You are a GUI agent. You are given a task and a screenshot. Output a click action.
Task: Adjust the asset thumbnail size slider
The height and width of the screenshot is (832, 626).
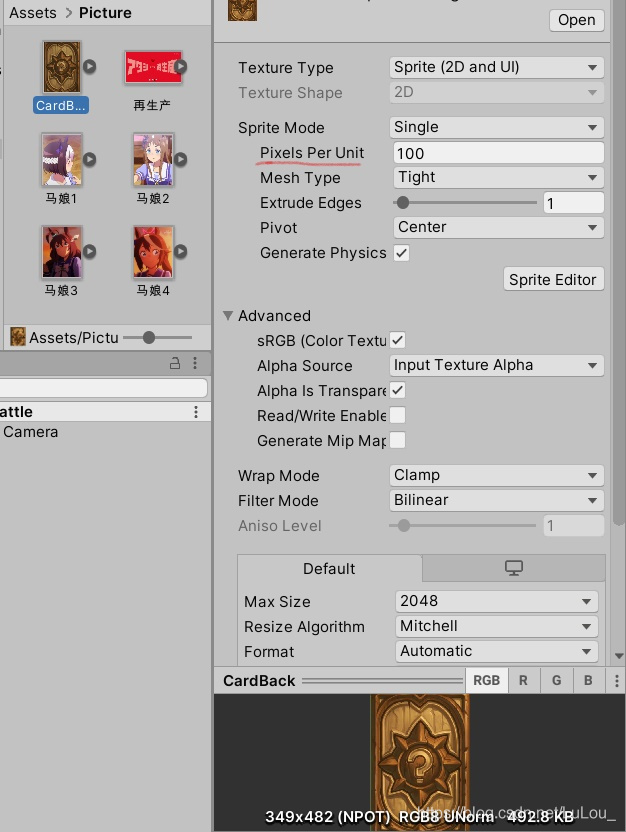(x=158, y=337)
